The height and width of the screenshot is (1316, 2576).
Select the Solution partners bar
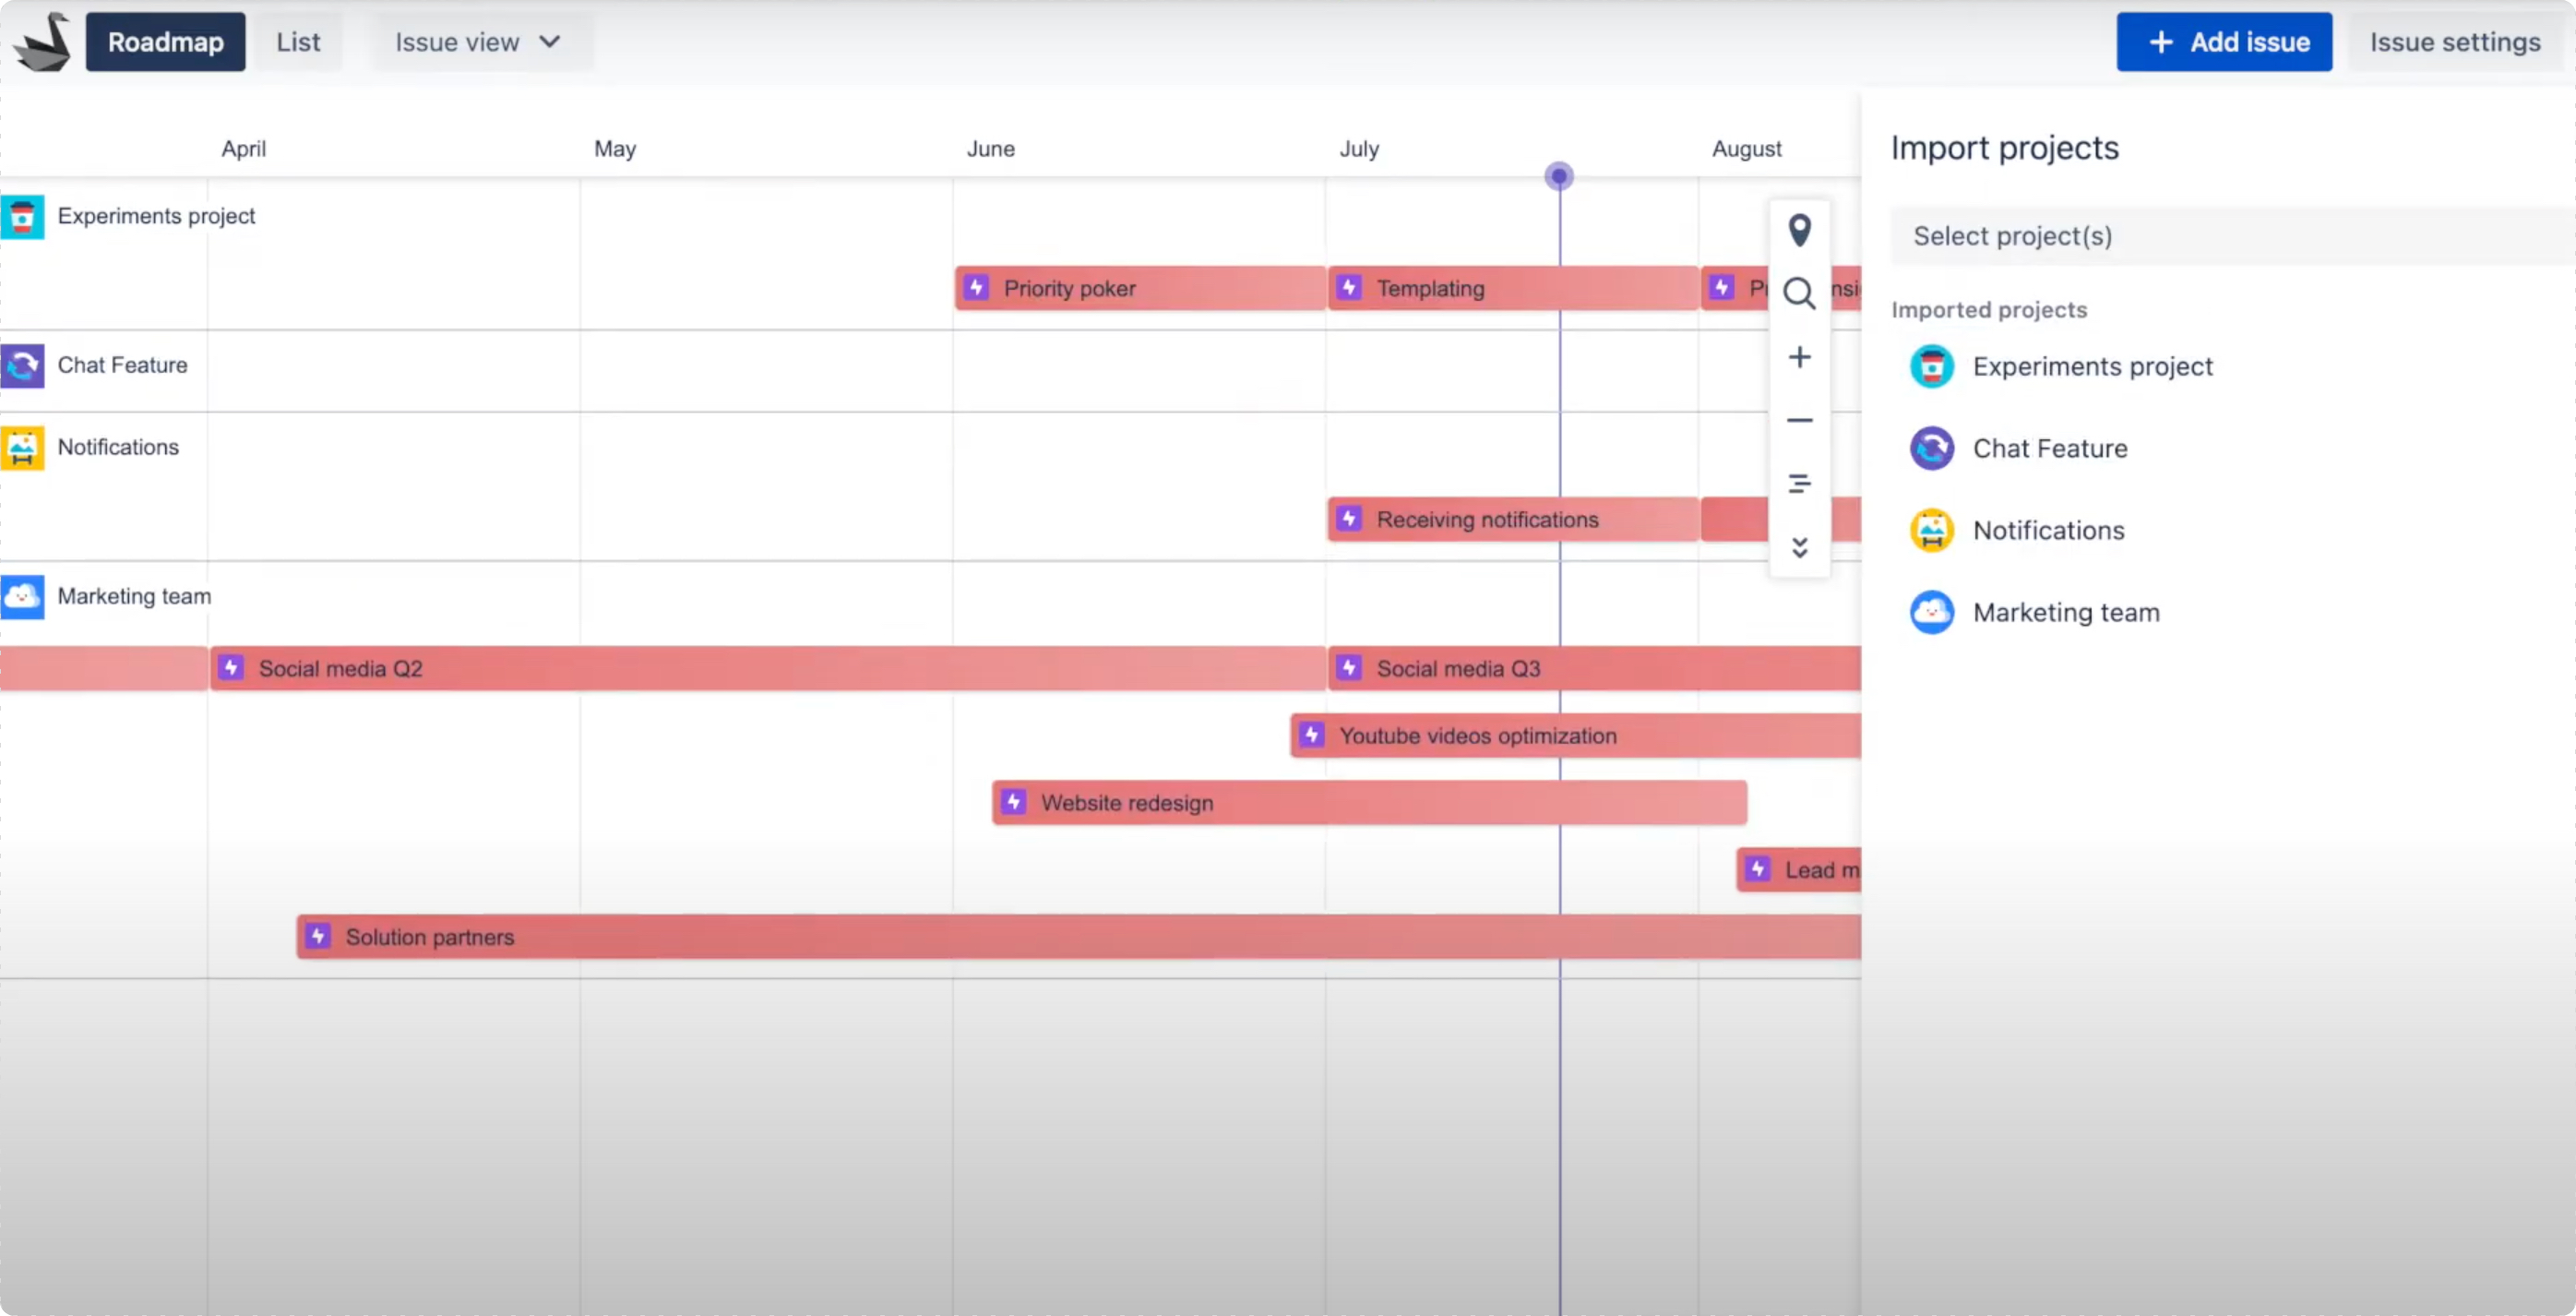pyautogui.click(x=1078, y=937)
